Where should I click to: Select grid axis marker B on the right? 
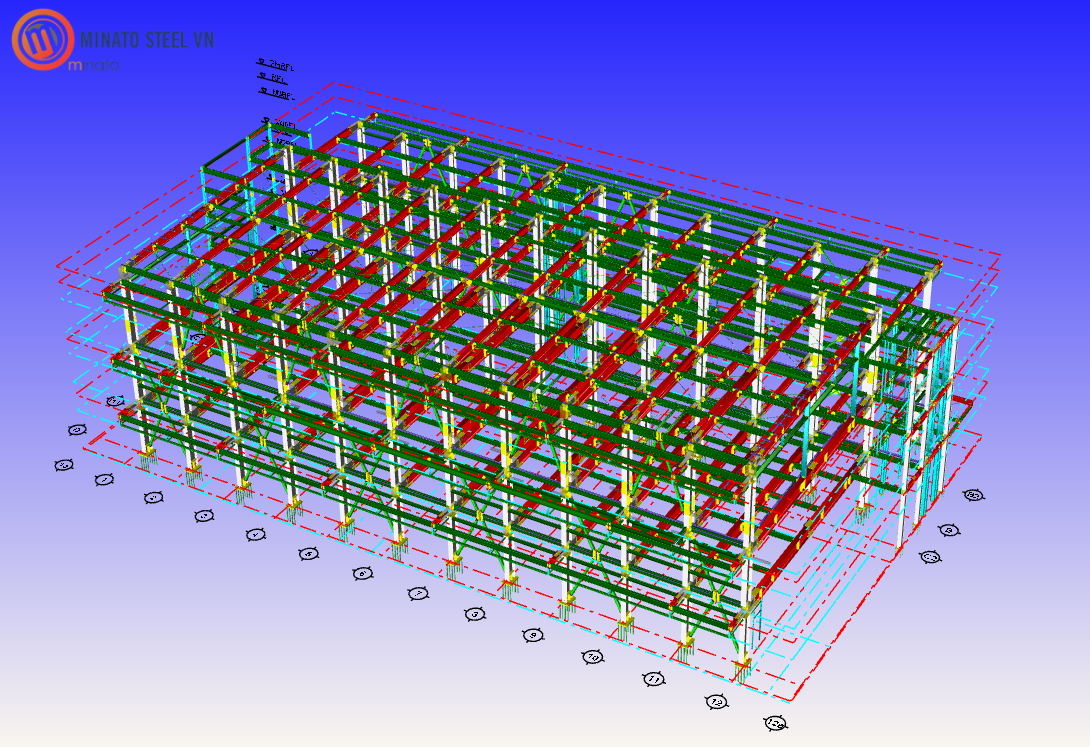[x=949, y=531]
